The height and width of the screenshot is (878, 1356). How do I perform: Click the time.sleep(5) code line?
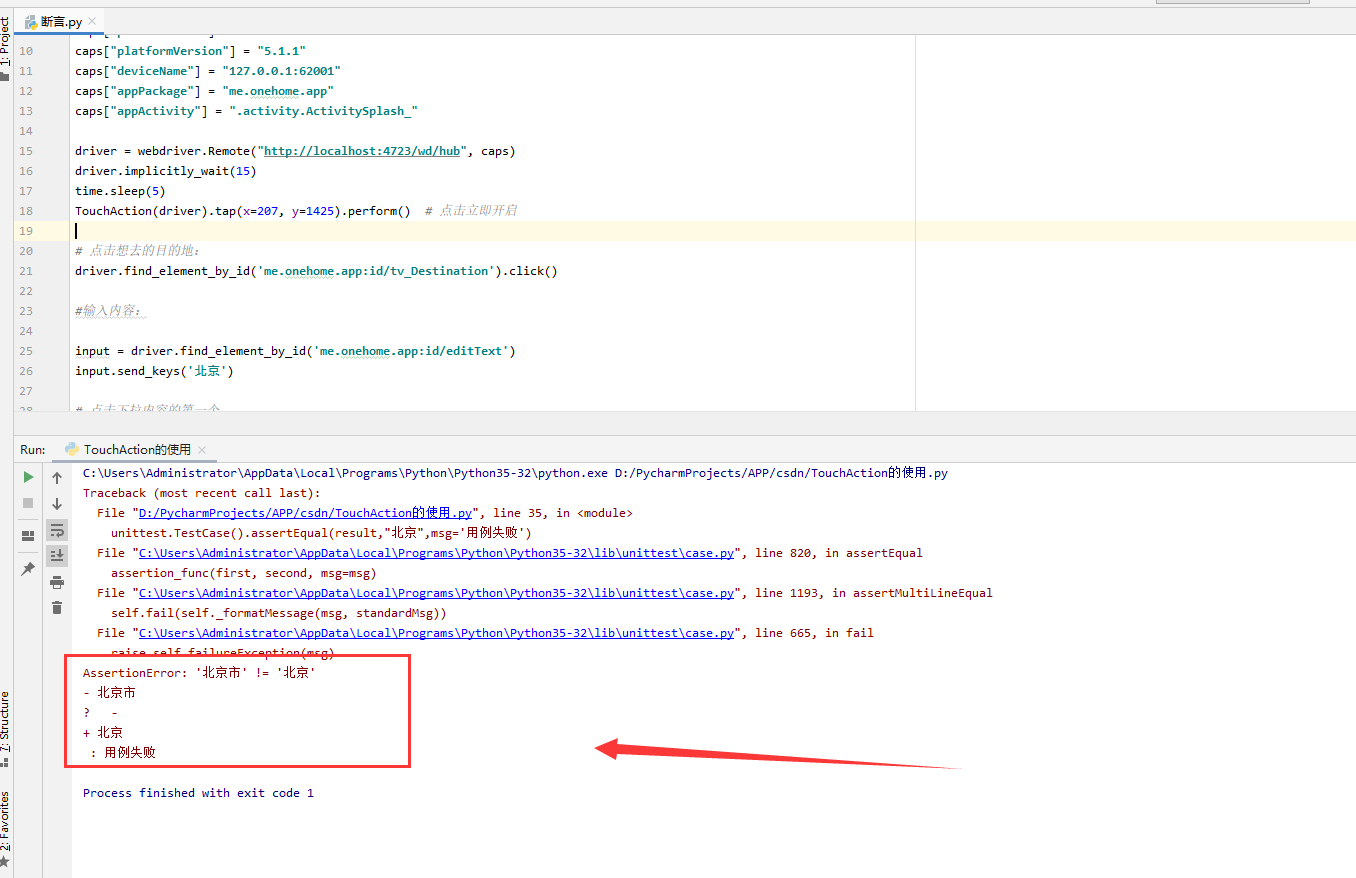click(x=120, y=191)
